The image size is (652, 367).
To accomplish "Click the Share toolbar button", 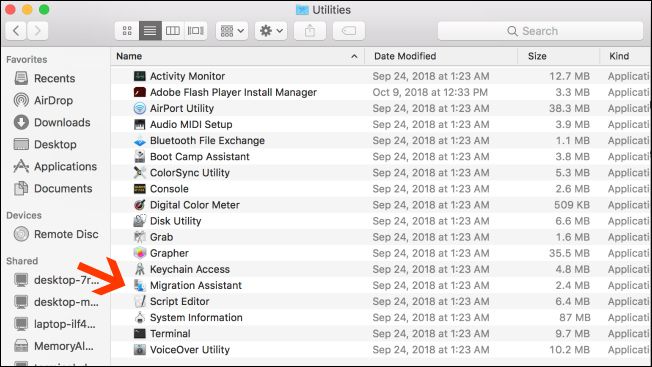I will (310, 31).
